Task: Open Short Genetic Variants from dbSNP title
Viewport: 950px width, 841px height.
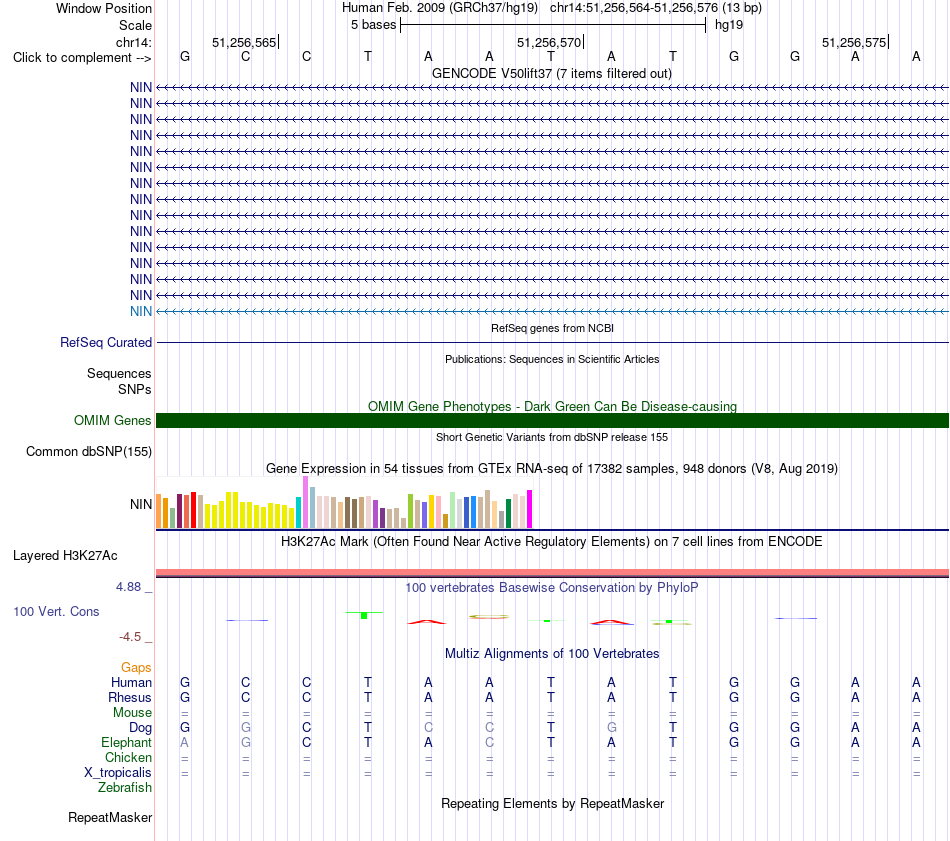Action: pos(552,437)
